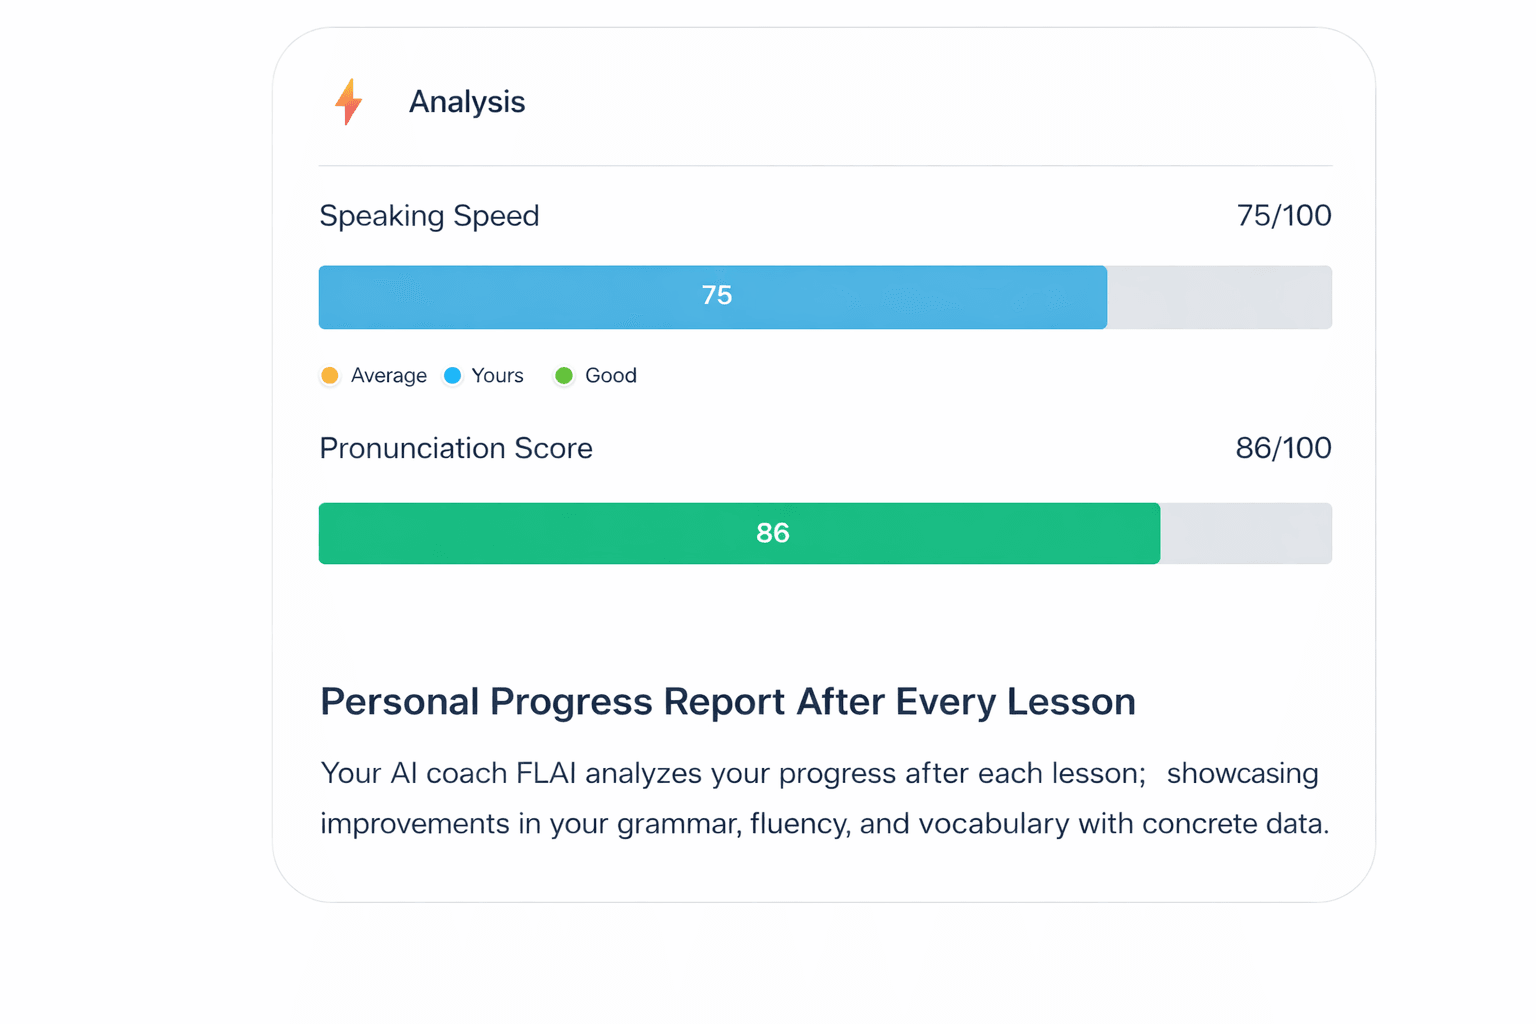Select the Good legend label

(610, 376)
